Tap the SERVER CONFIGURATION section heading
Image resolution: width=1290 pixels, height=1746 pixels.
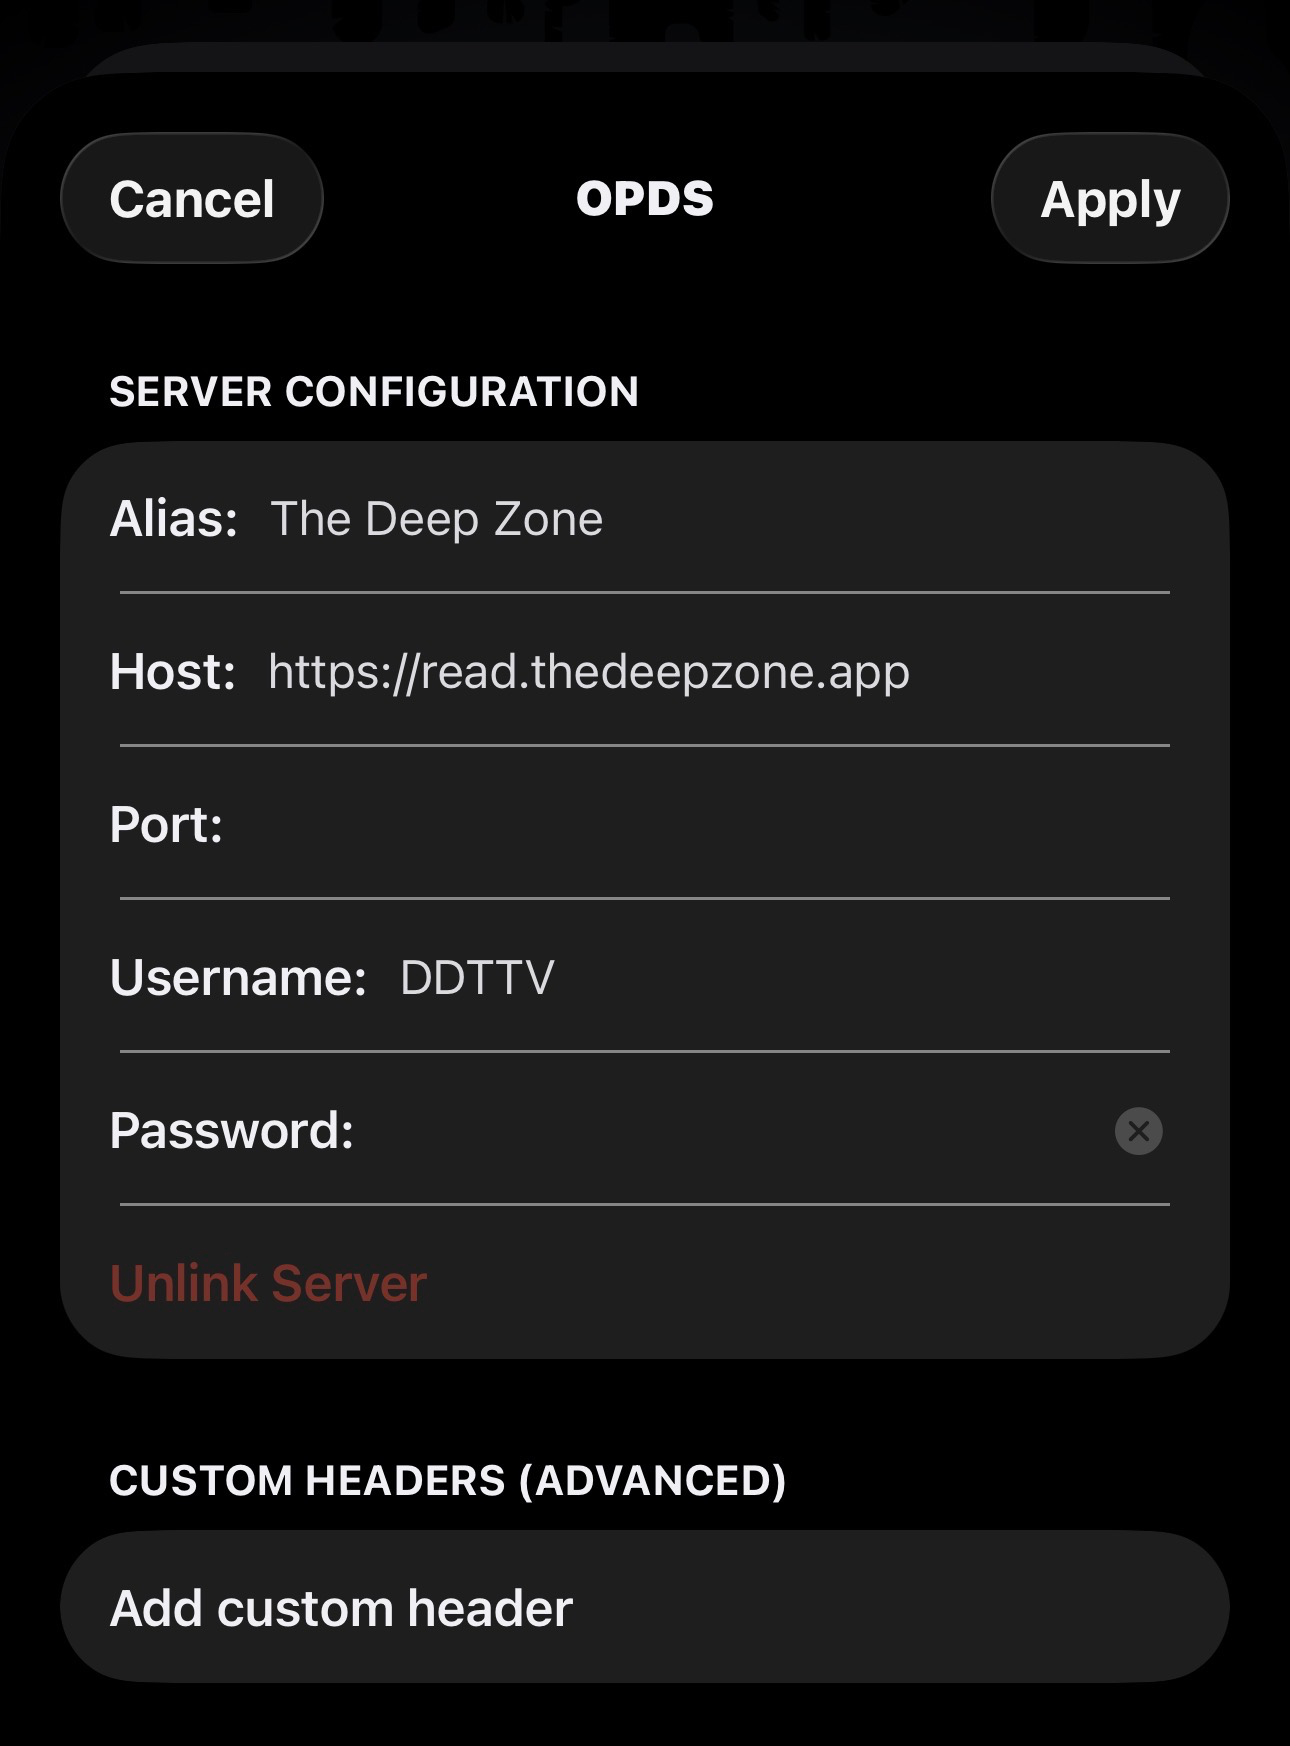tap(373, 392)
